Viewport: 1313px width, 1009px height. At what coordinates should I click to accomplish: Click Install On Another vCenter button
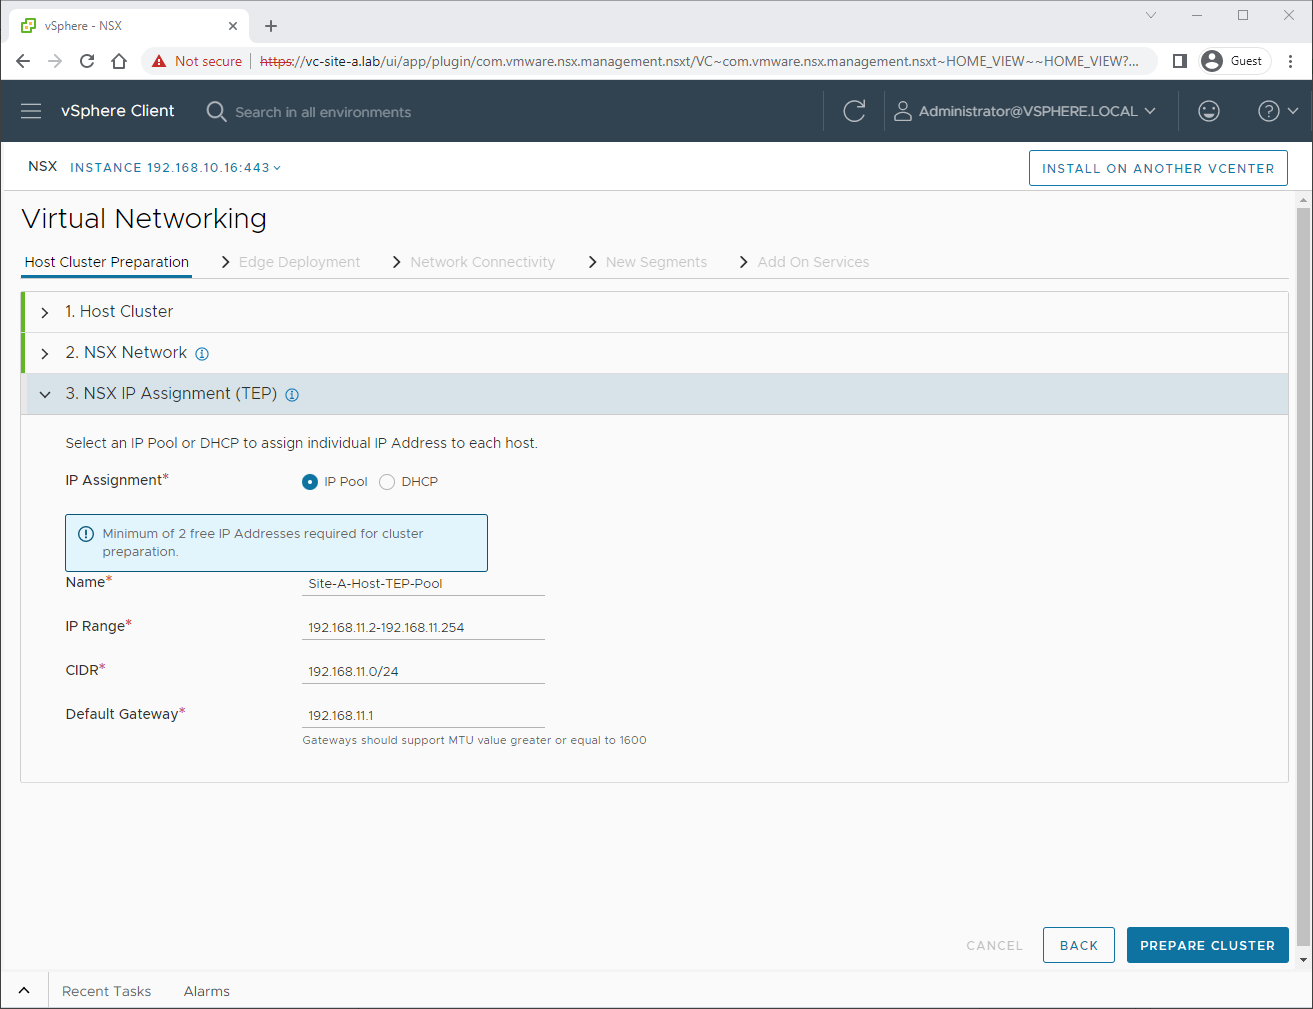(1158, 168)
